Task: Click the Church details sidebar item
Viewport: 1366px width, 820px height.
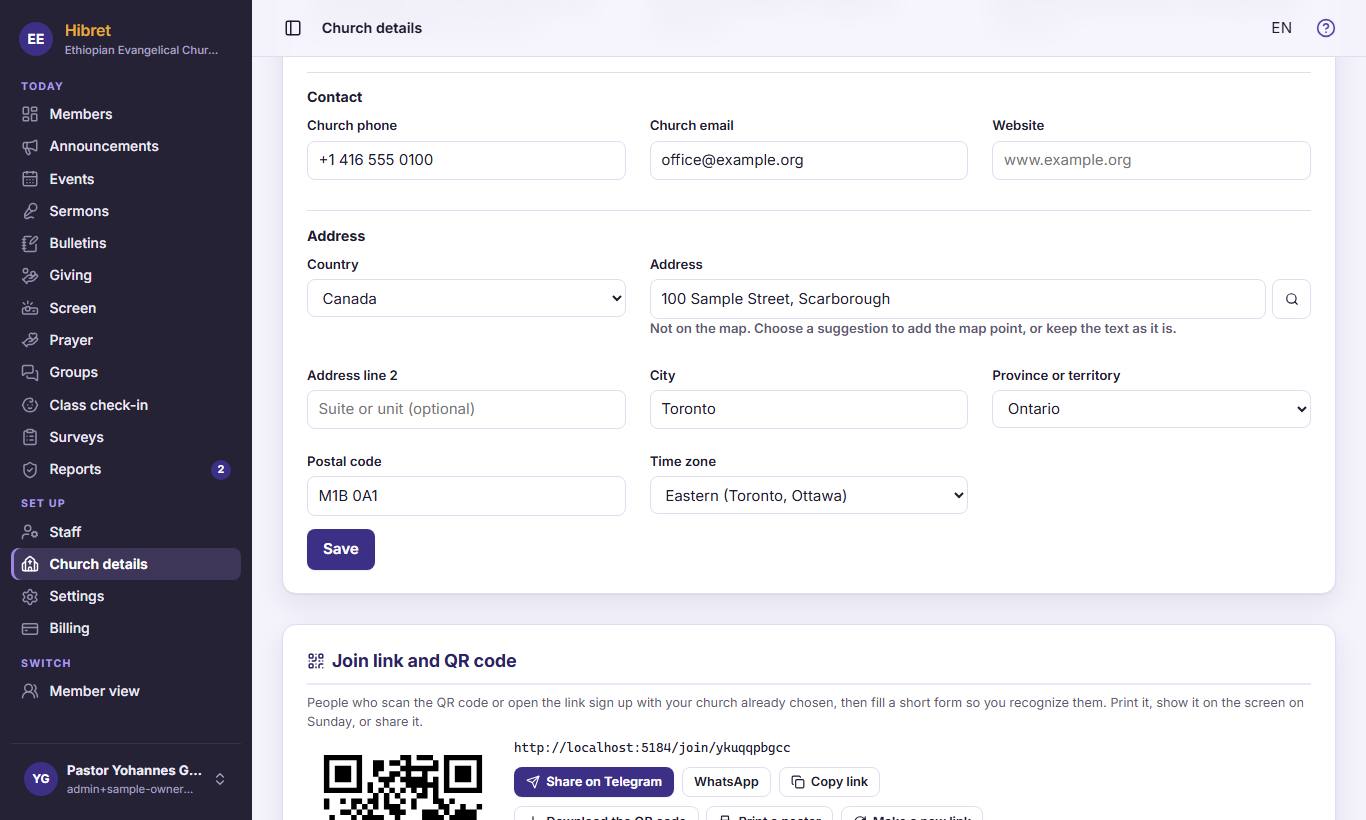Action: click(x=126, y=564)
